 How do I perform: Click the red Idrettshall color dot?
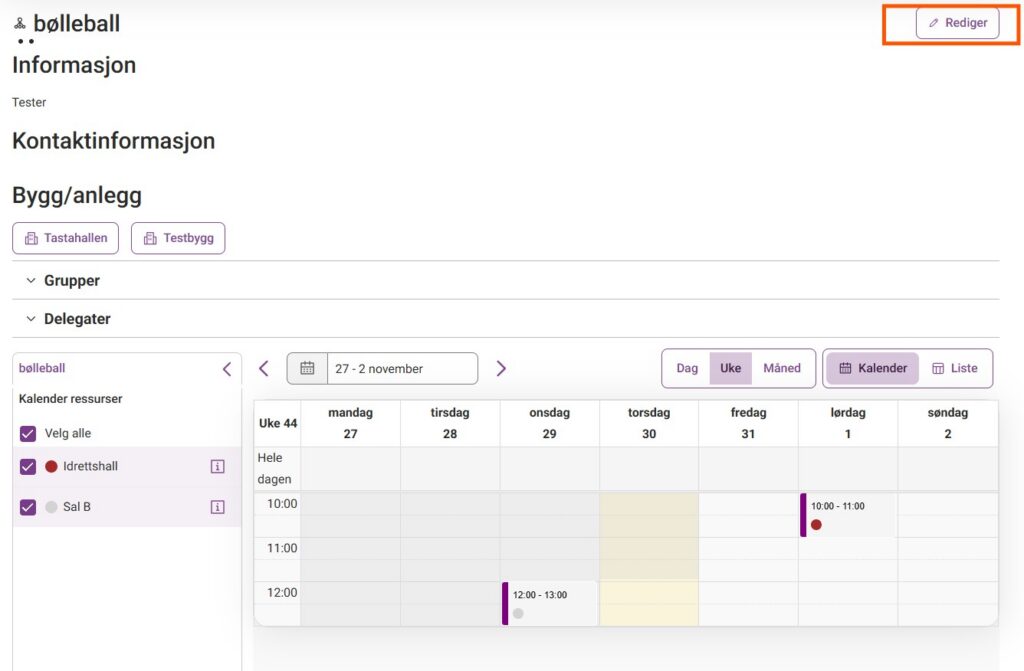pos(52,467)
